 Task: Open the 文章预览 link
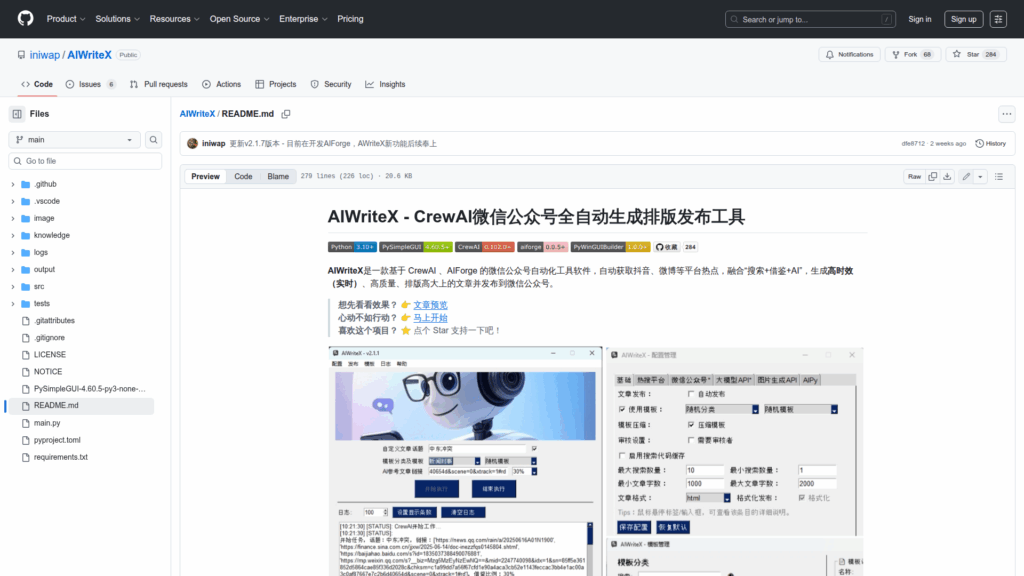click(x=430, y=305)
